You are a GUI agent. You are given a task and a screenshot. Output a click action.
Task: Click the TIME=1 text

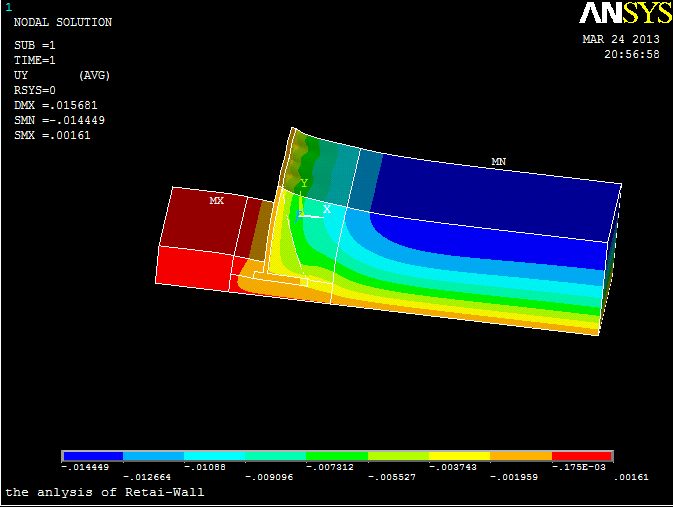click(x=35, y=60)
